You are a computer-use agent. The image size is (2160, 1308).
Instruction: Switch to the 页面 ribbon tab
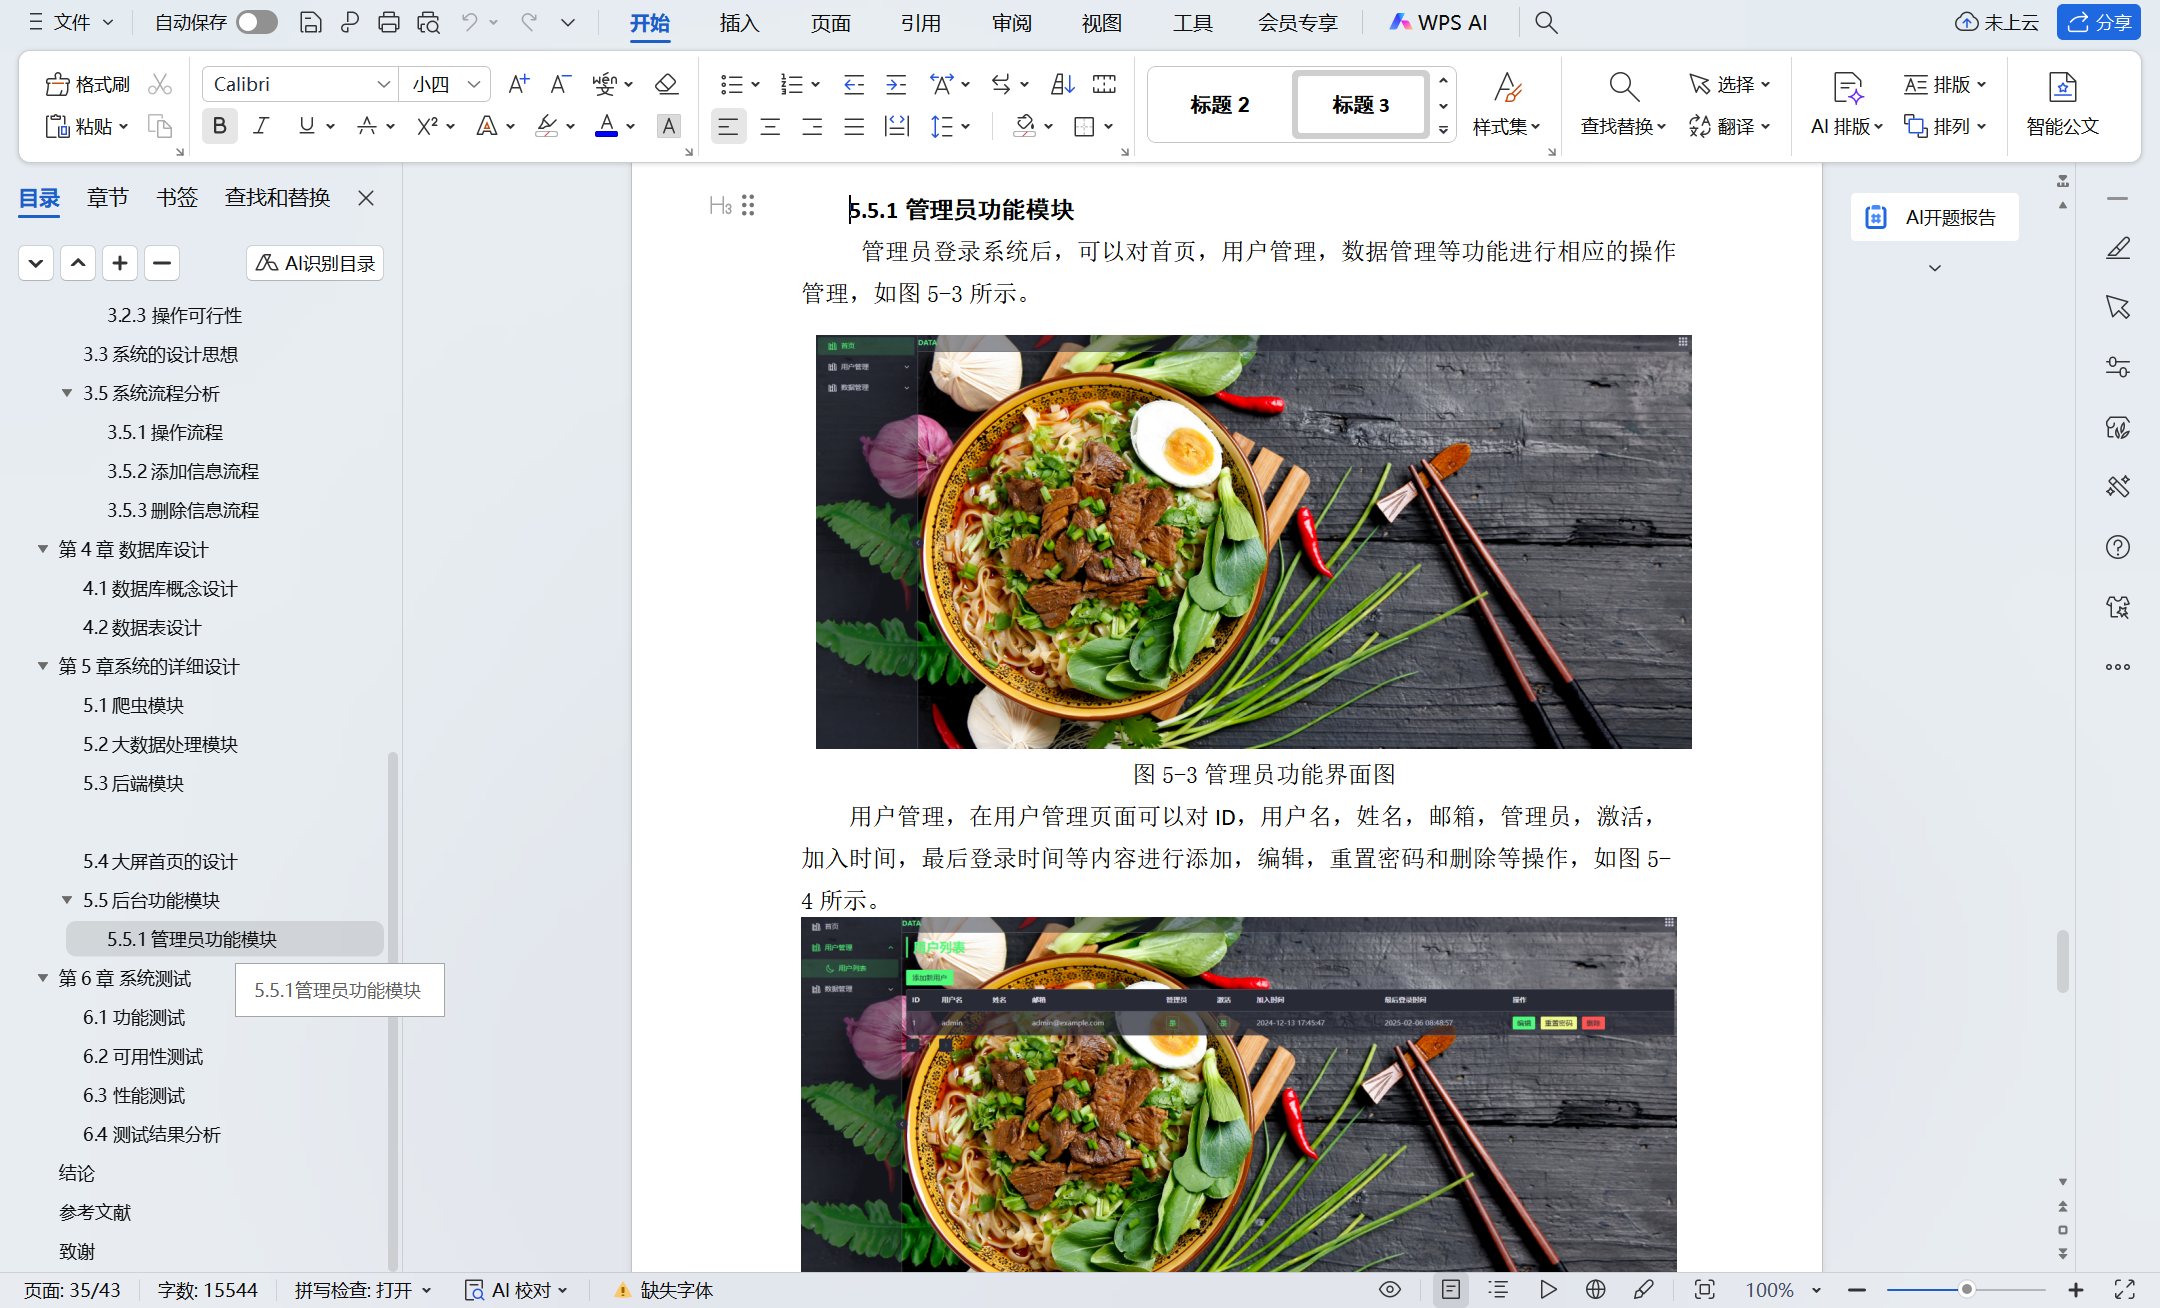830,22
